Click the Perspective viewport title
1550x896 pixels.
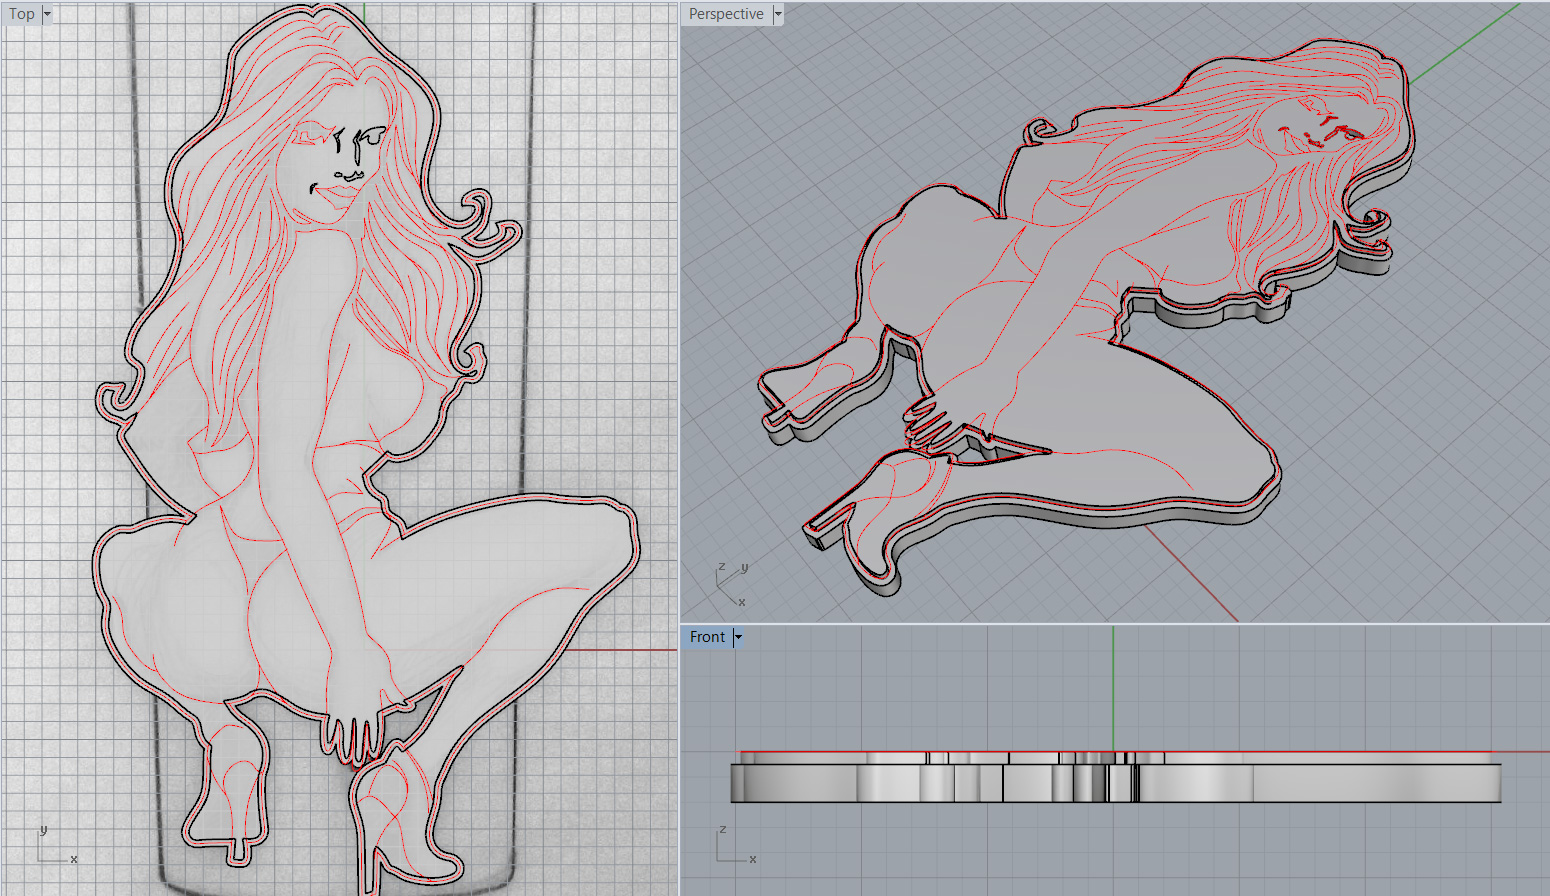coord(726,14)
